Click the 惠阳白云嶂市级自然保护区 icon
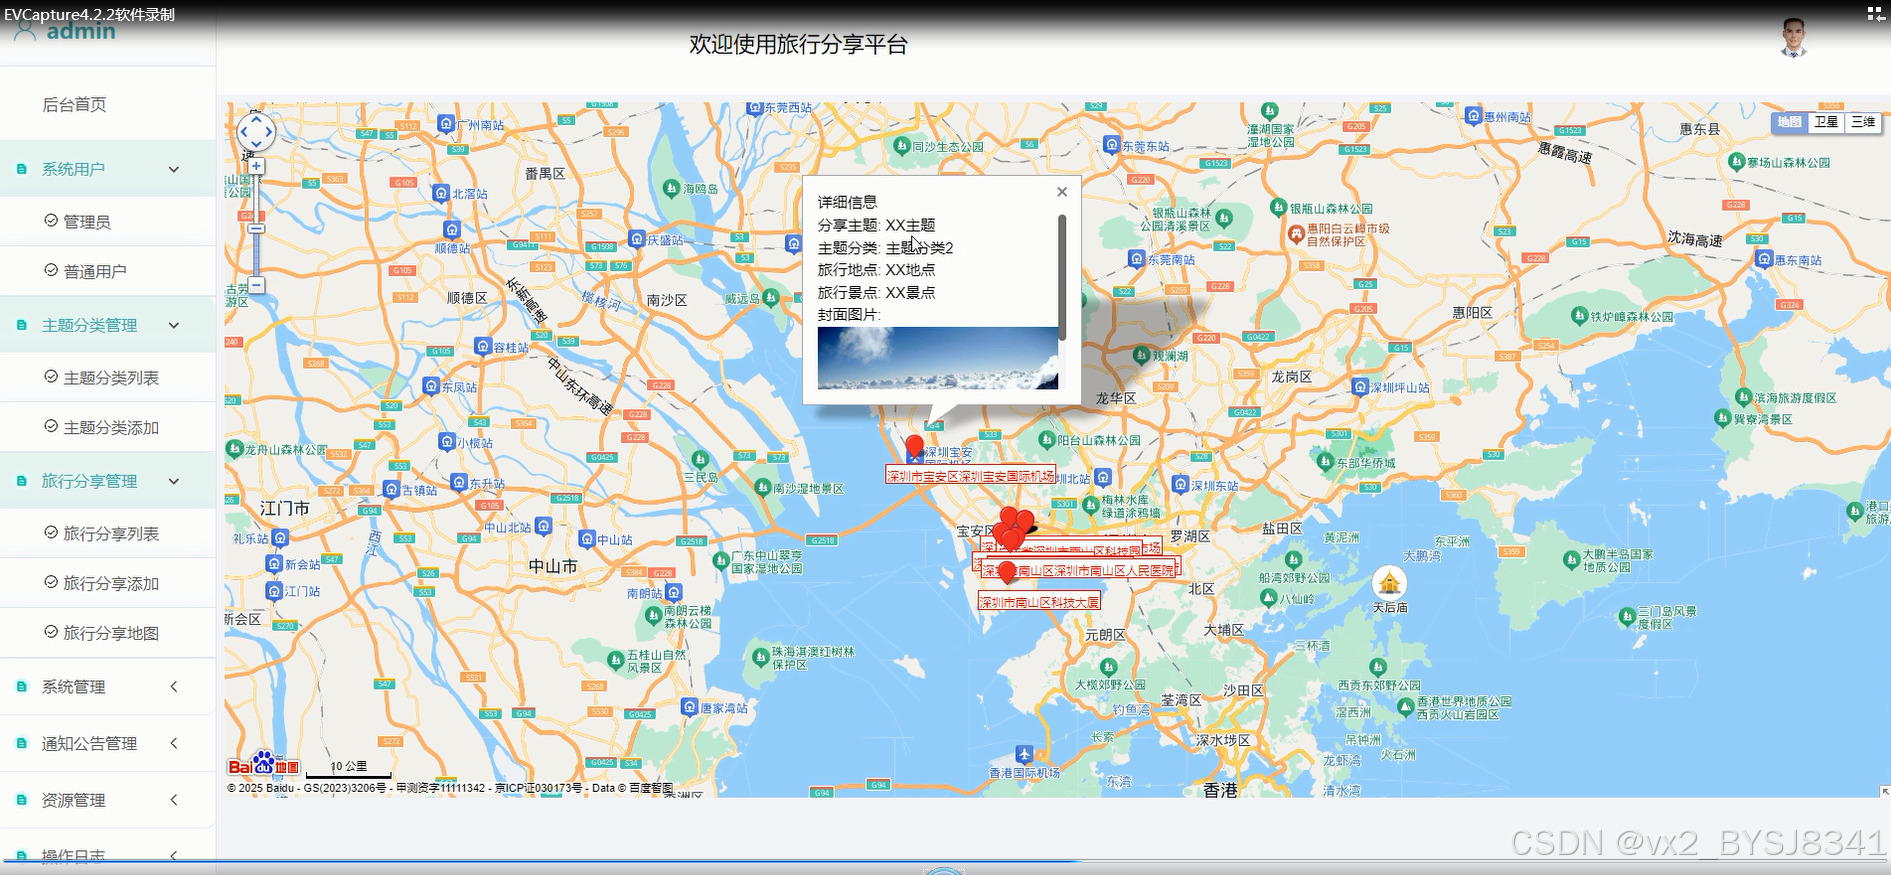Image resolution: width=1891 pixels, height=875 pixels. (x=1296, y=234)
